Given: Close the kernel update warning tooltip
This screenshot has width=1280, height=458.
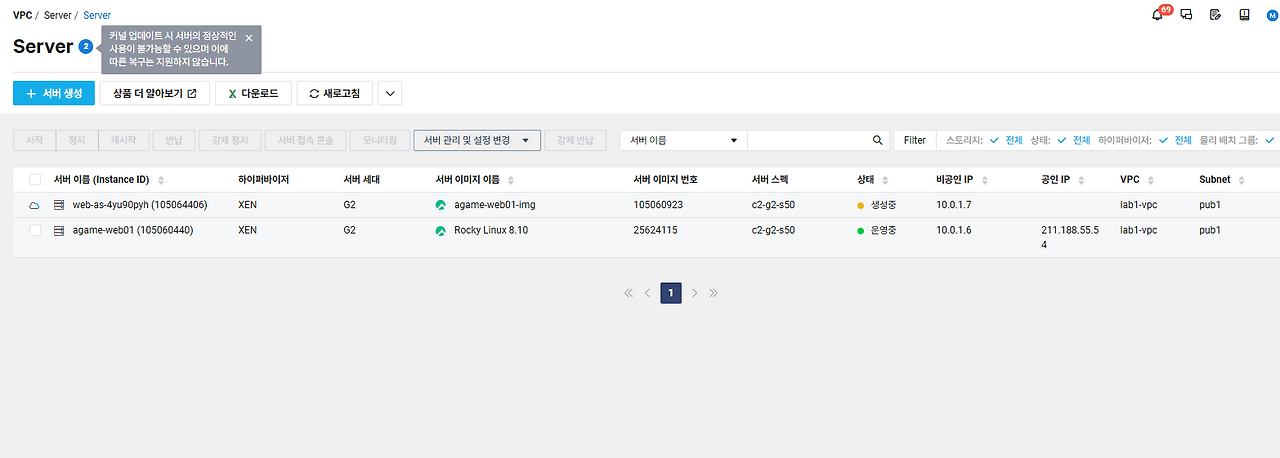Looking at the screenshot, I should point(249,38).
